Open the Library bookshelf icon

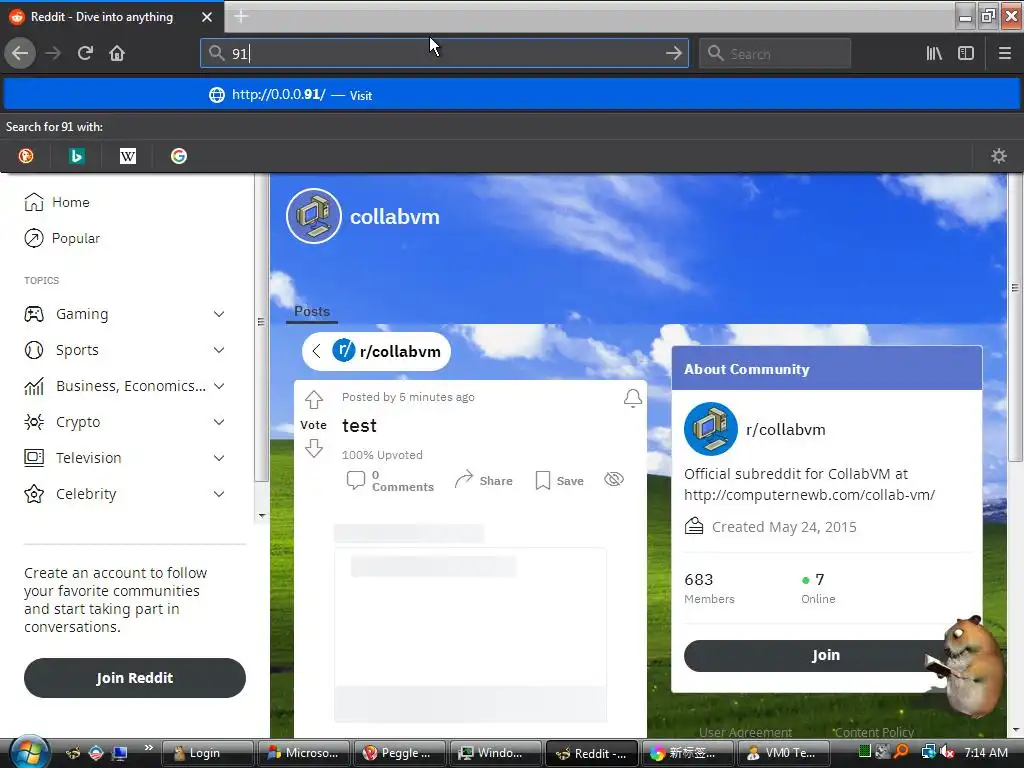(x=934, y=53)
